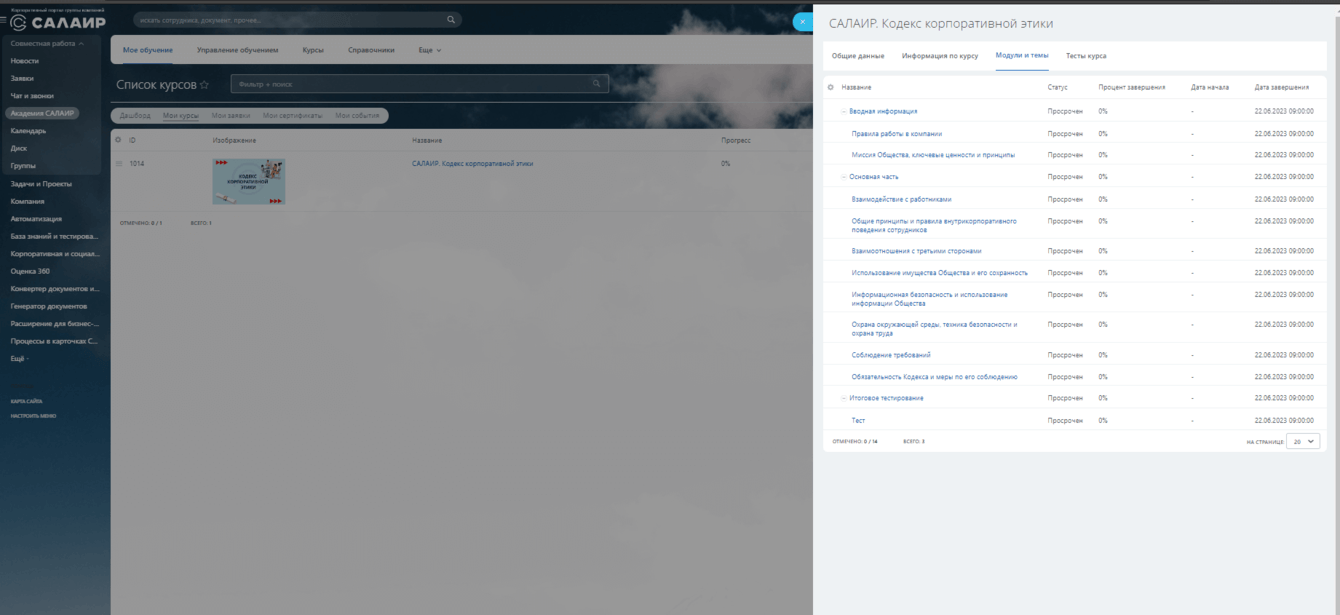Image resolution: width=1340 pixels, height=615 pixels.
Task: Open the Мои события subtab
Action: pyautogui.click(x=357, y=116)
